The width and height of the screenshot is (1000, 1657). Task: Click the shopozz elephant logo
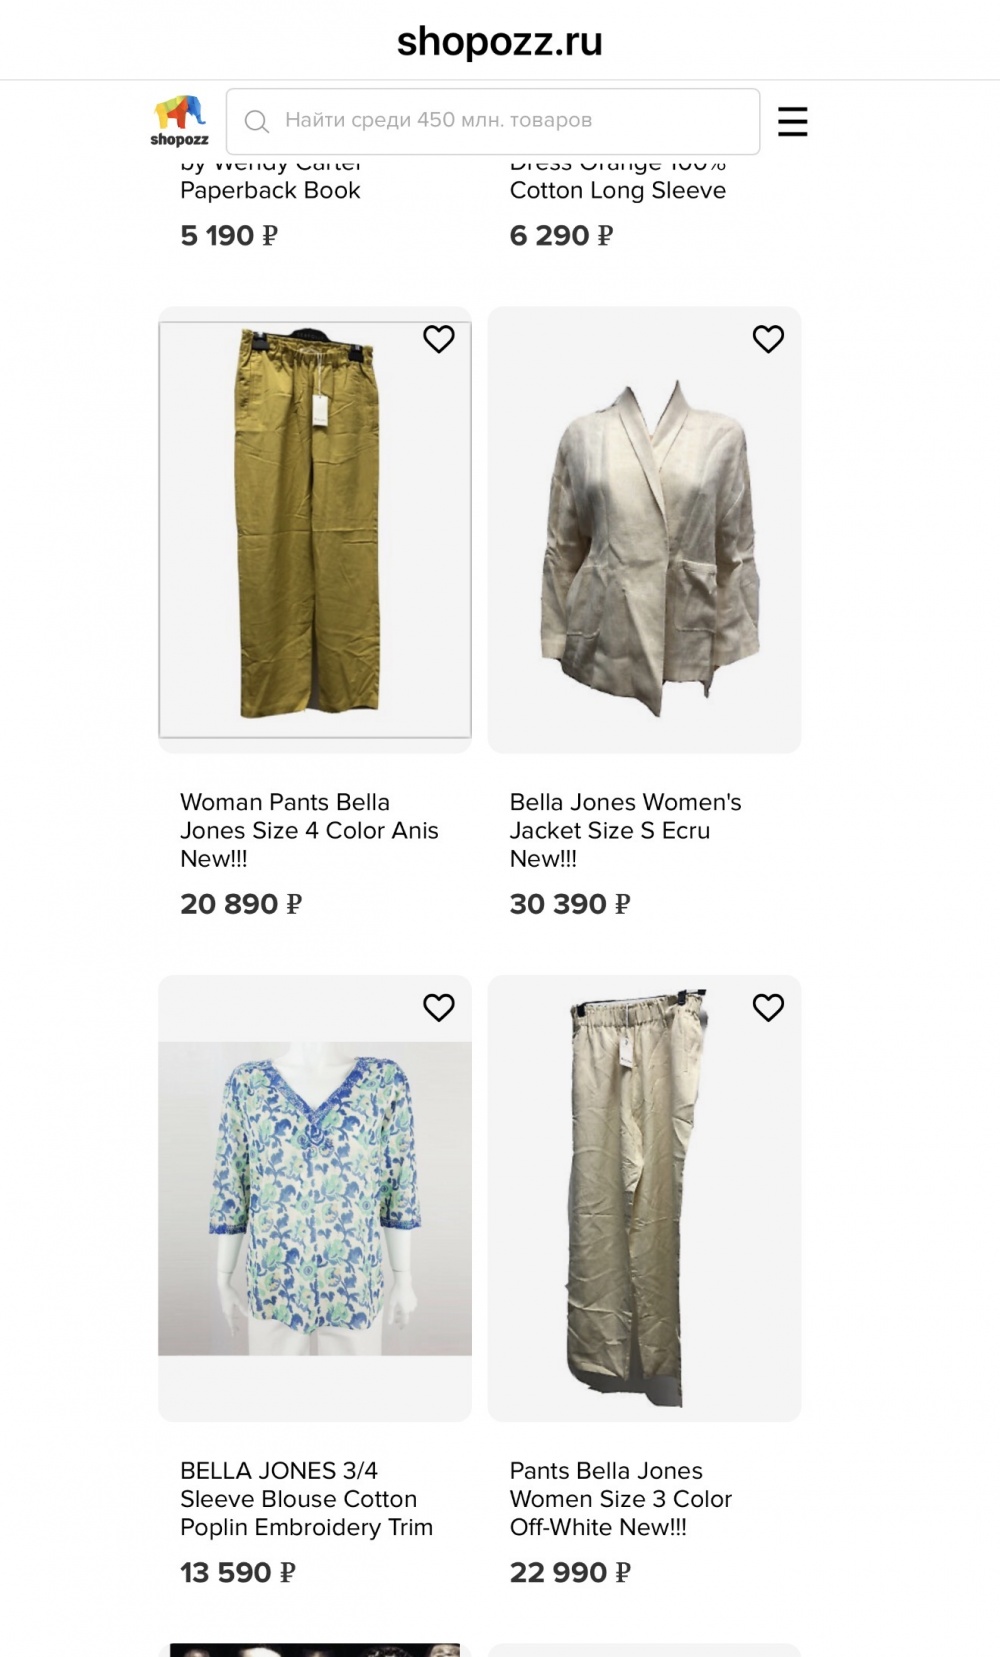click(180, 120)
